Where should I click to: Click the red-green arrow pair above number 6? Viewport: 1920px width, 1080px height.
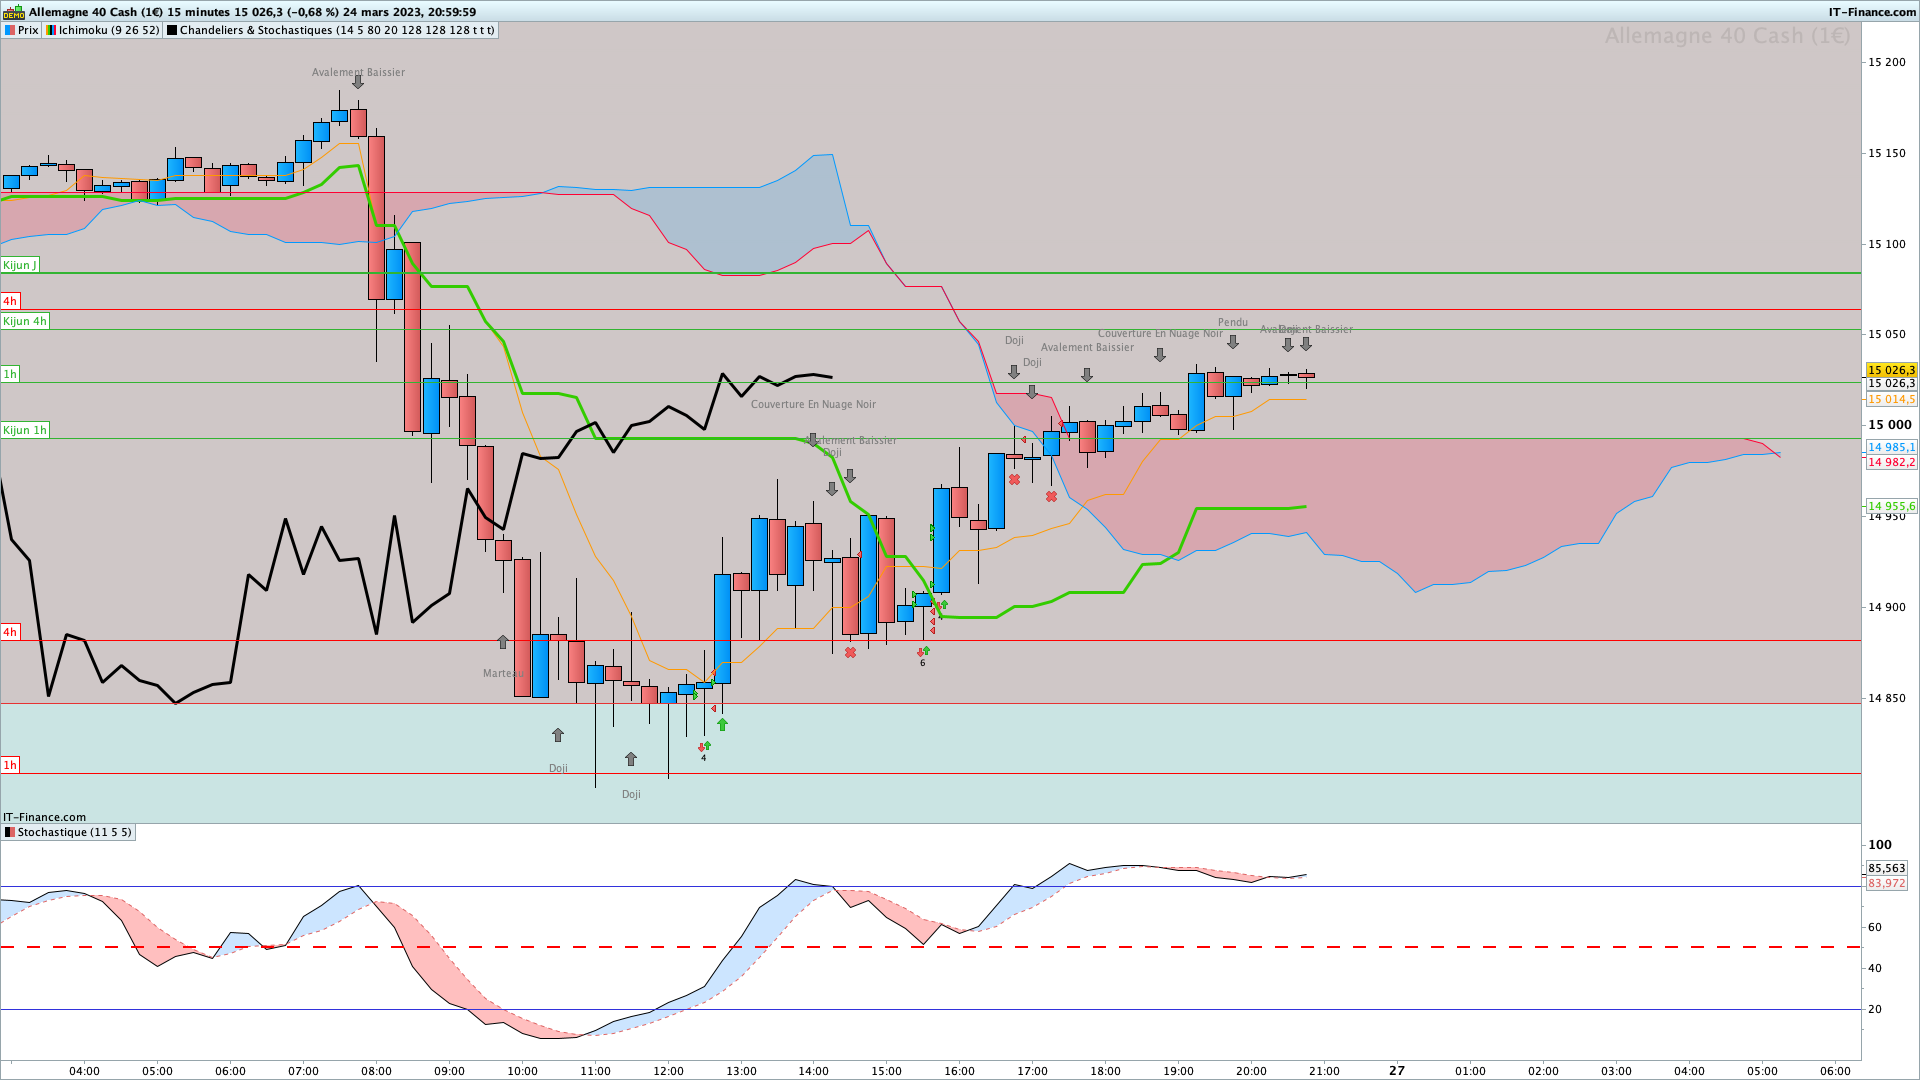coord(923,651)
